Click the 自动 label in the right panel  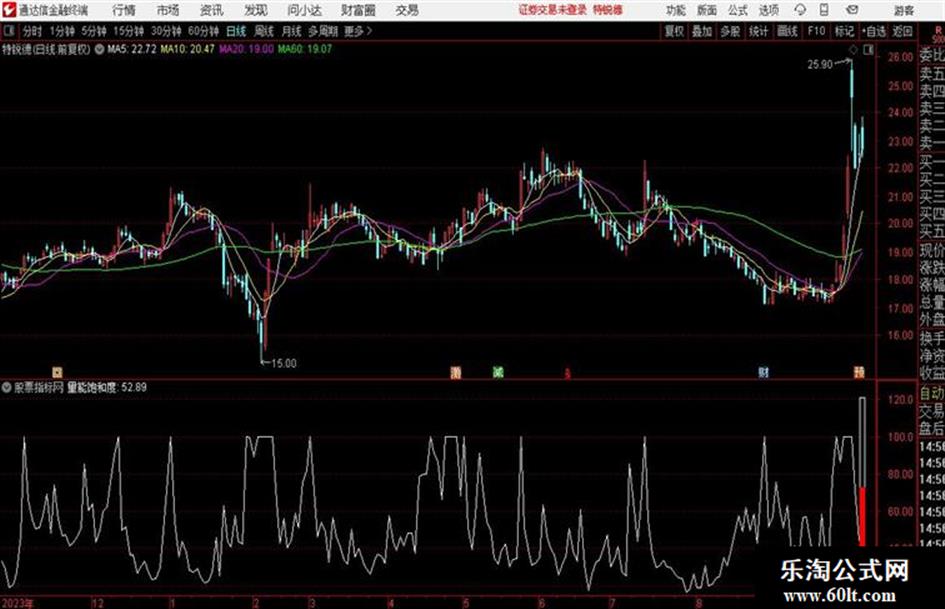point(932,394)
